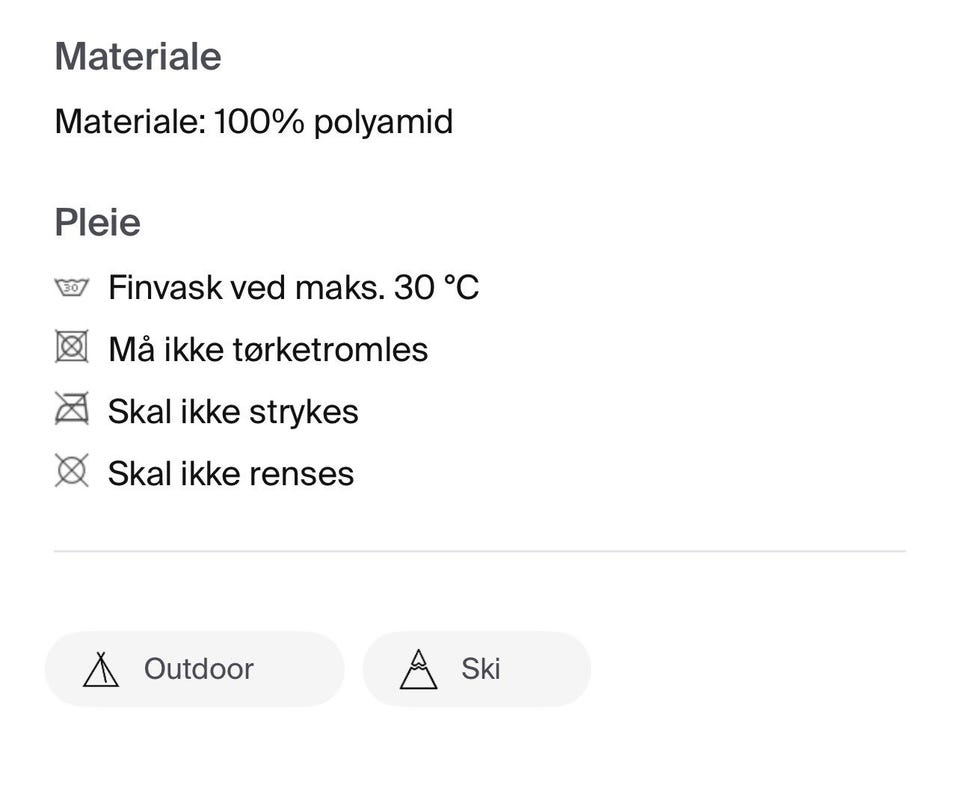960x791 pixels.
Task: Click the 'Materiale:' label before 100%
Action: point(130,122)
